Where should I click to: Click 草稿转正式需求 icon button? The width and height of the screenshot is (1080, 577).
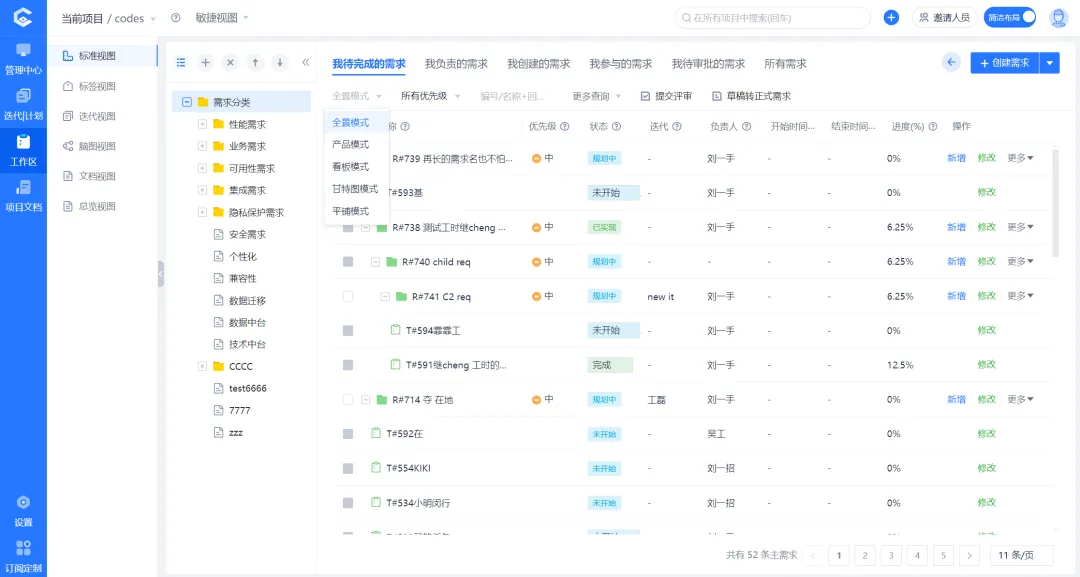[x=751, y=96]
